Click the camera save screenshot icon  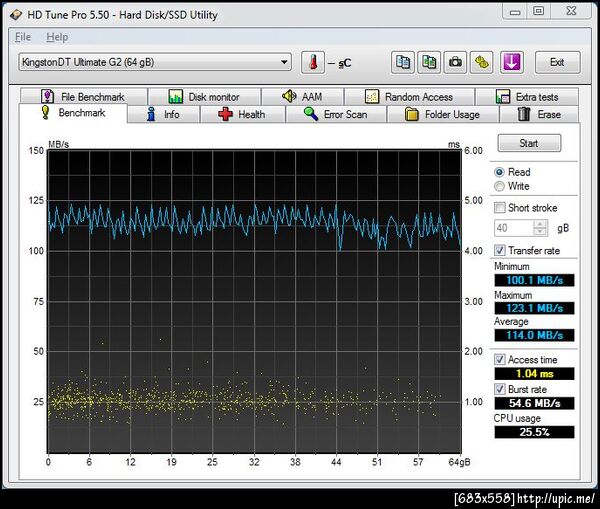pos(455,62)
